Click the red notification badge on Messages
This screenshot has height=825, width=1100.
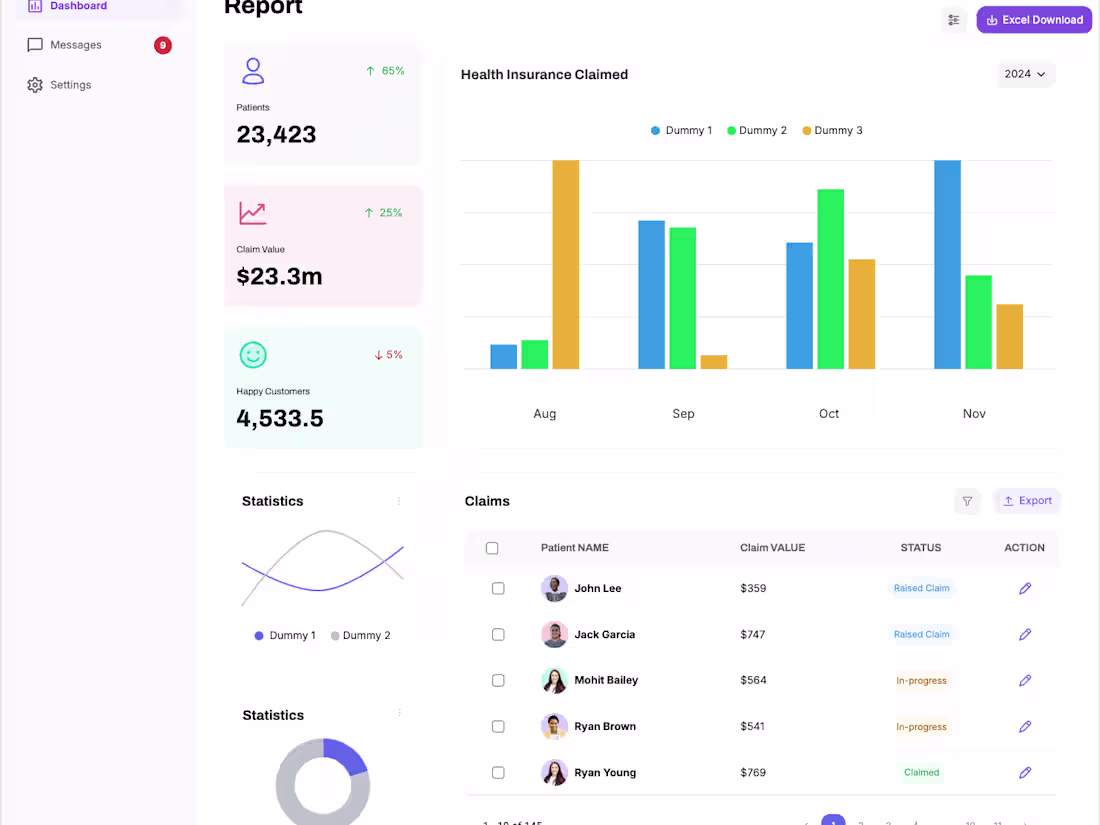pyautogui.click(x=162, y=44)
